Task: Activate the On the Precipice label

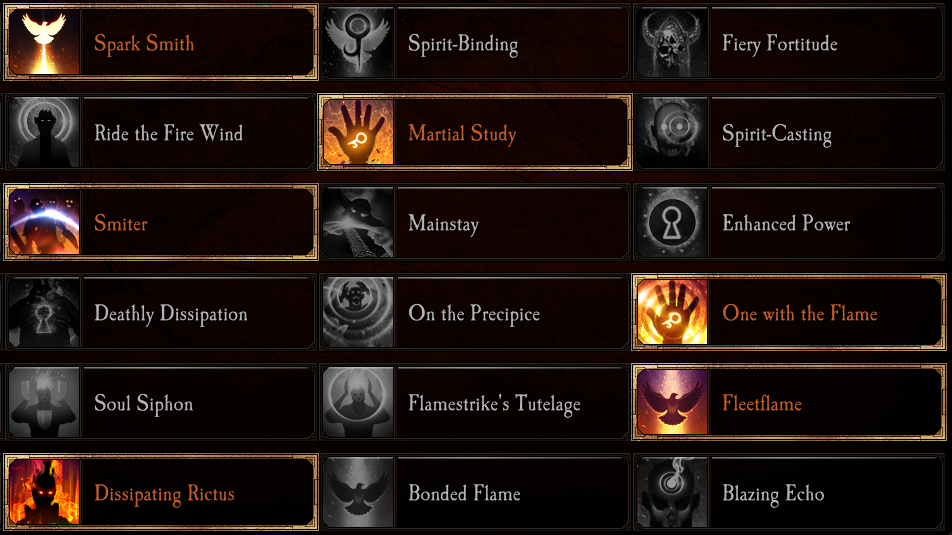Action: click(x=473, y=314)
